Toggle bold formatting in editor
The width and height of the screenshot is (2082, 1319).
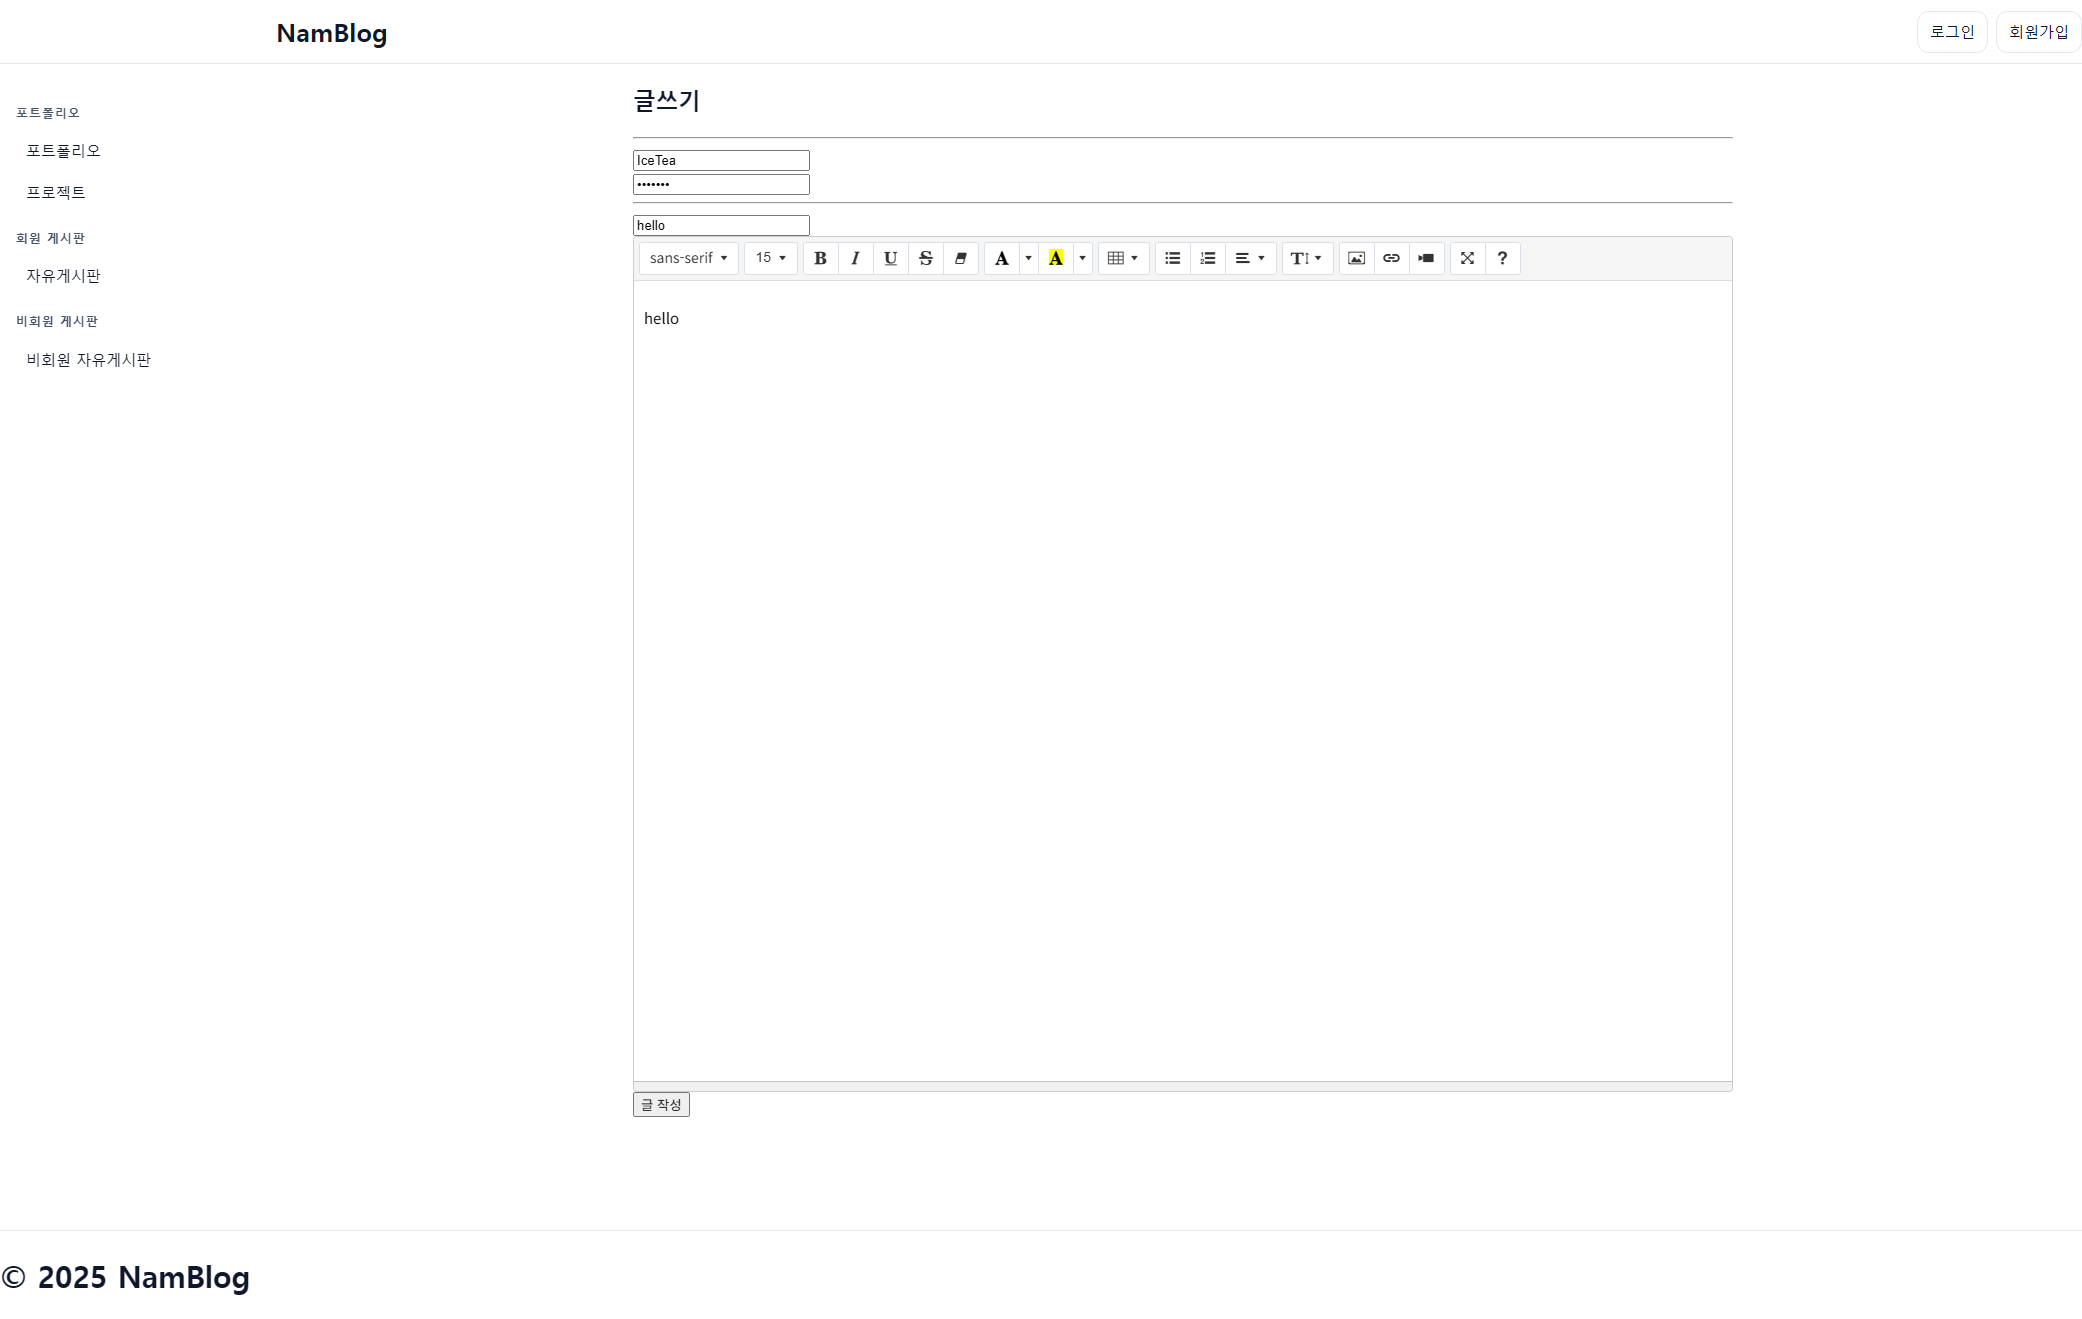pyautogui.click(x=820, y=258)
